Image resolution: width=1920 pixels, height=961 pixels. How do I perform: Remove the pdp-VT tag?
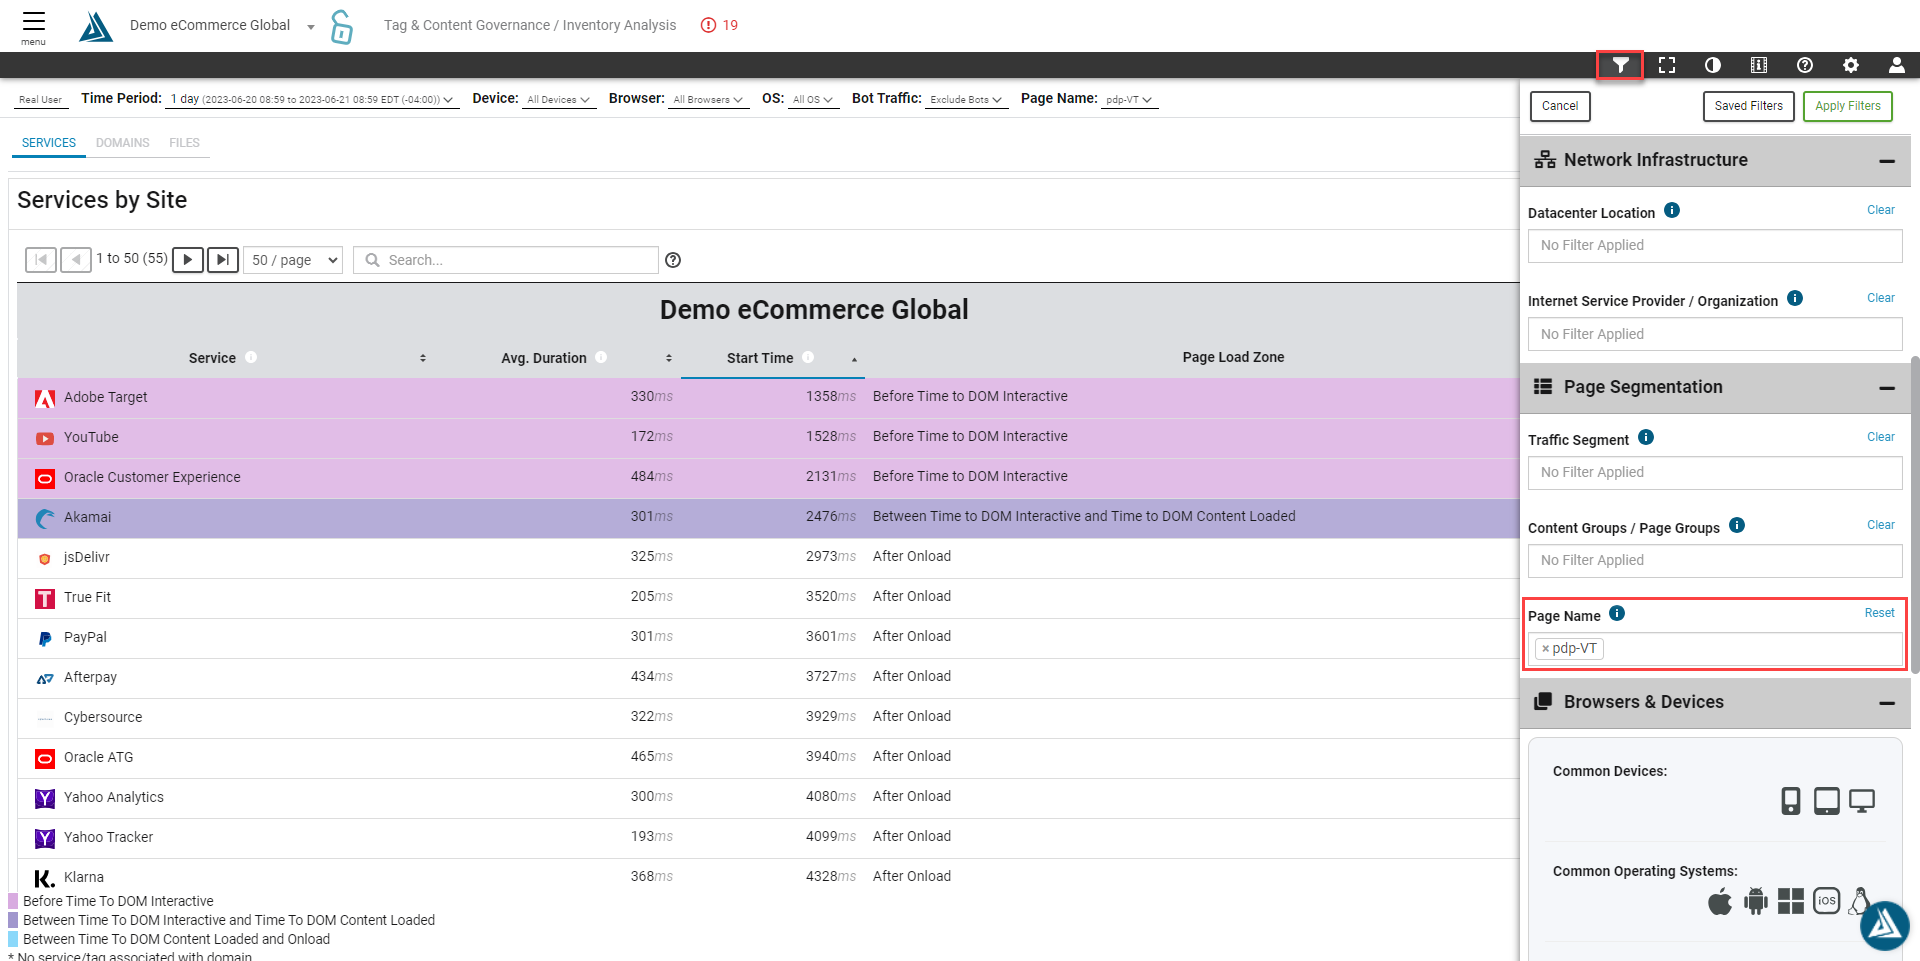click(1545, 649)
